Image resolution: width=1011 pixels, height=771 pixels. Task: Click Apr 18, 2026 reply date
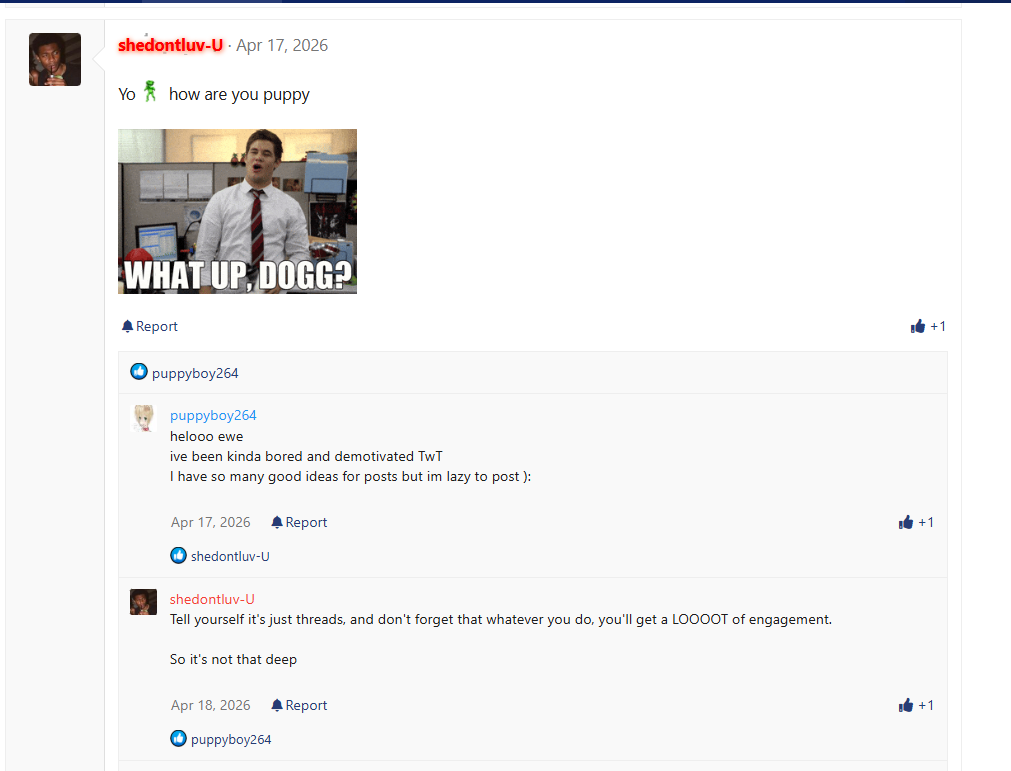pyautogui.click(x=210, y=705)
